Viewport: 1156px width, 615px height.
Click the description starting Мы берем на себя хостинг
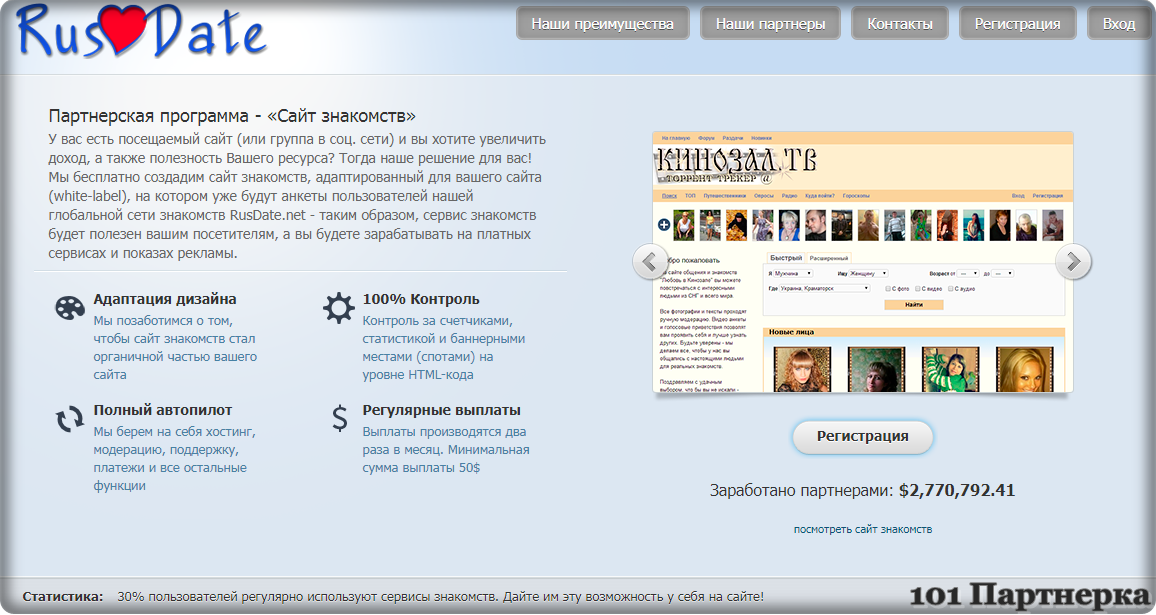coord(174,459)
